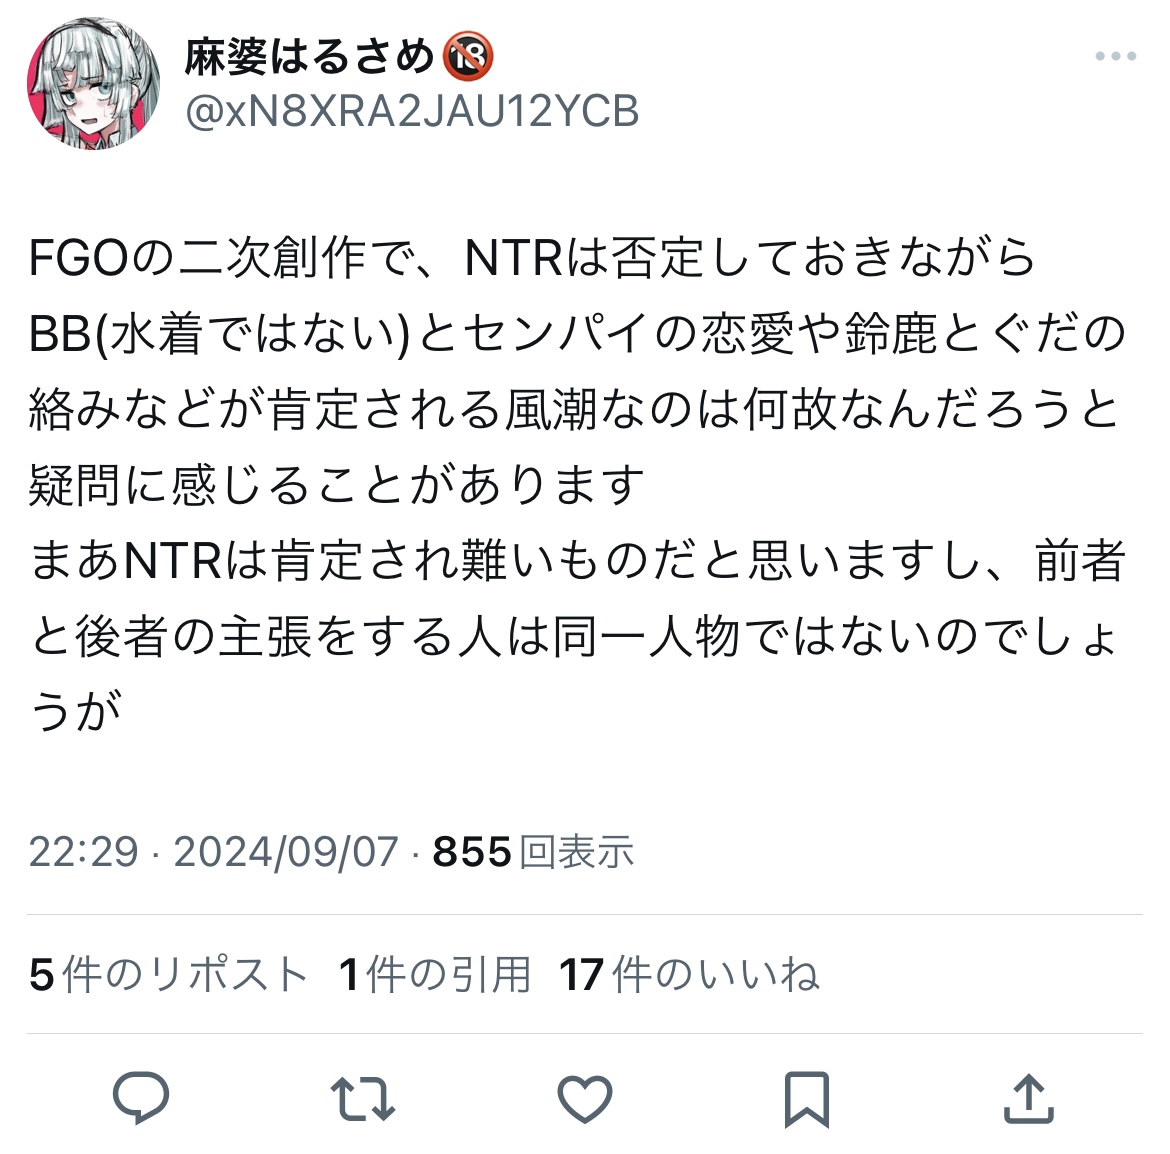Tap the repost arrows icon
Screen dimensions: 1170x1154
(x=362, y=1098)
